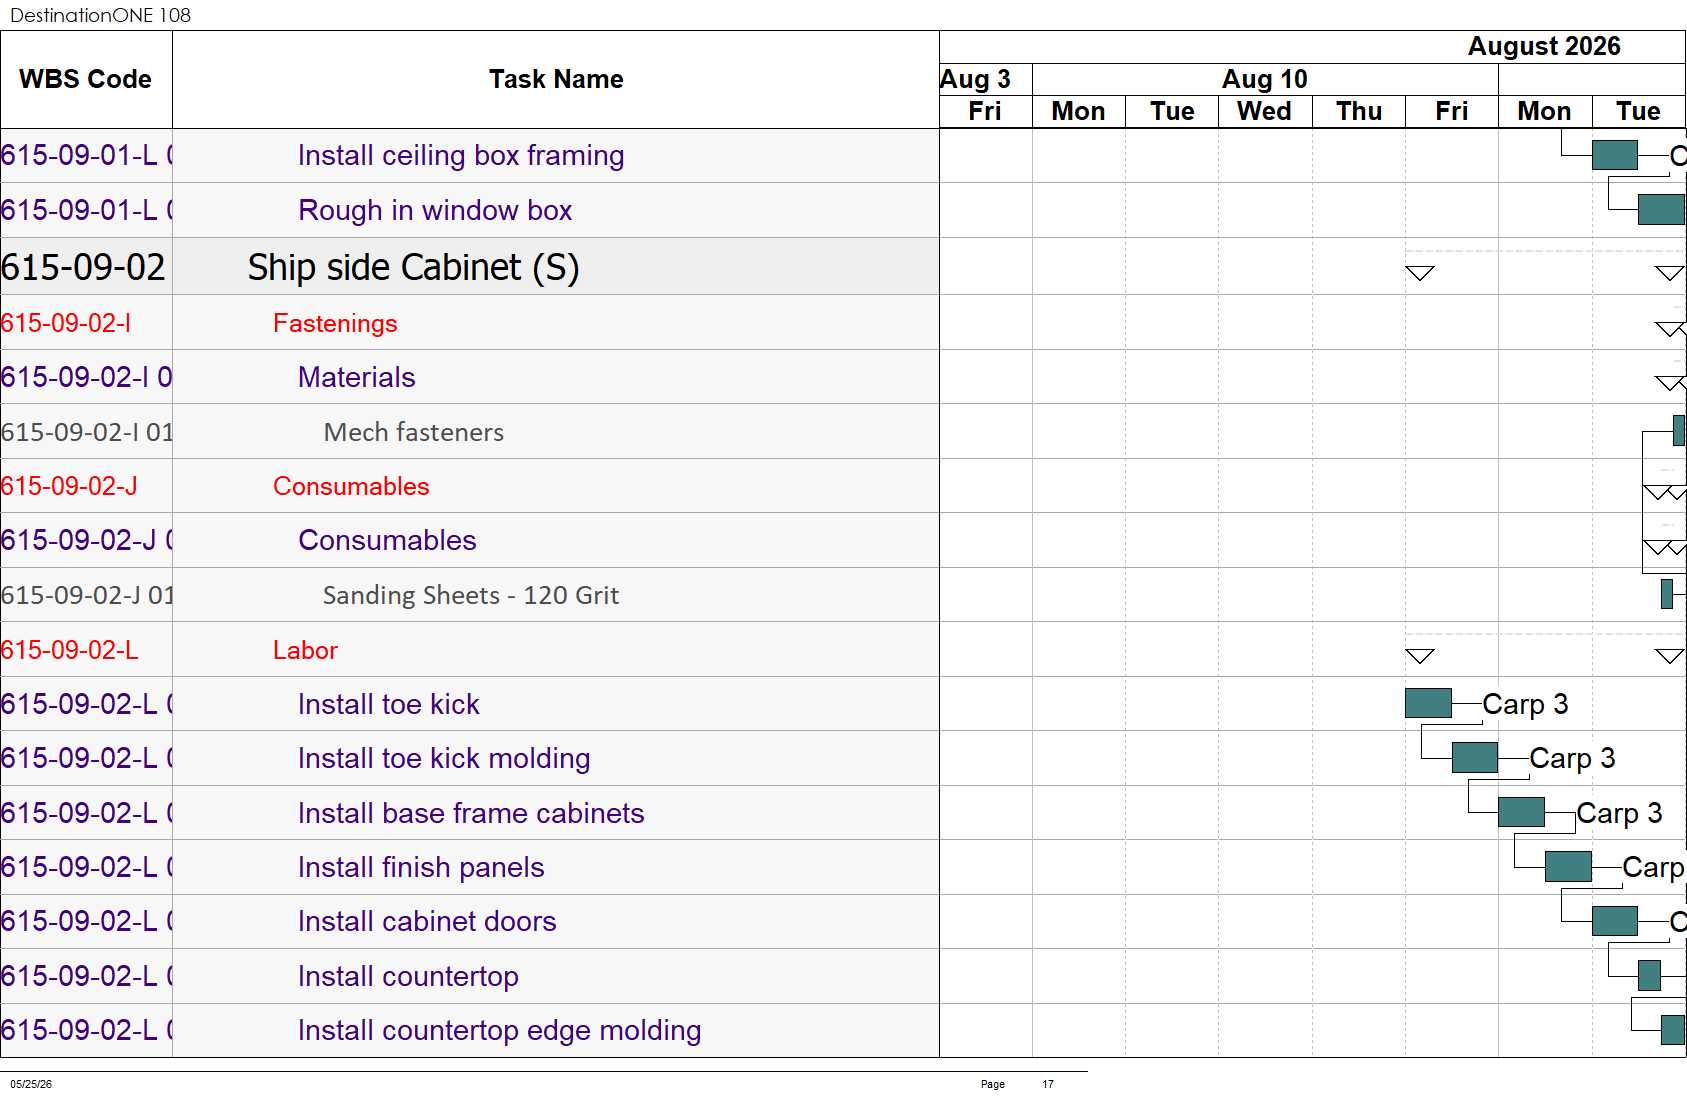The height and width of the screenshot is (1097, 1687).
Task: Select Install countertop edge molding task name
Action: pos(499,1030)
